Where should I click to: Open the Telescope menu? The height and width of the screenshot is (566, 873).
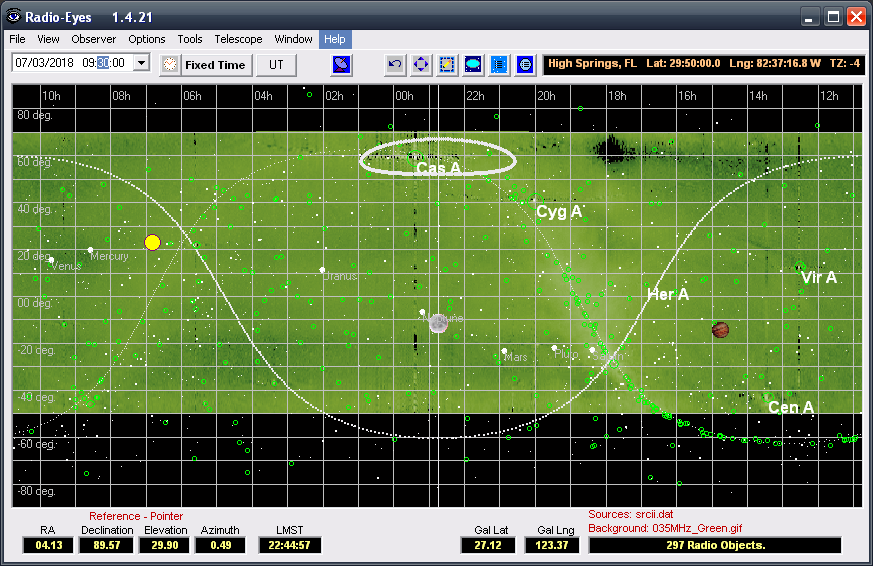[238, 39]
